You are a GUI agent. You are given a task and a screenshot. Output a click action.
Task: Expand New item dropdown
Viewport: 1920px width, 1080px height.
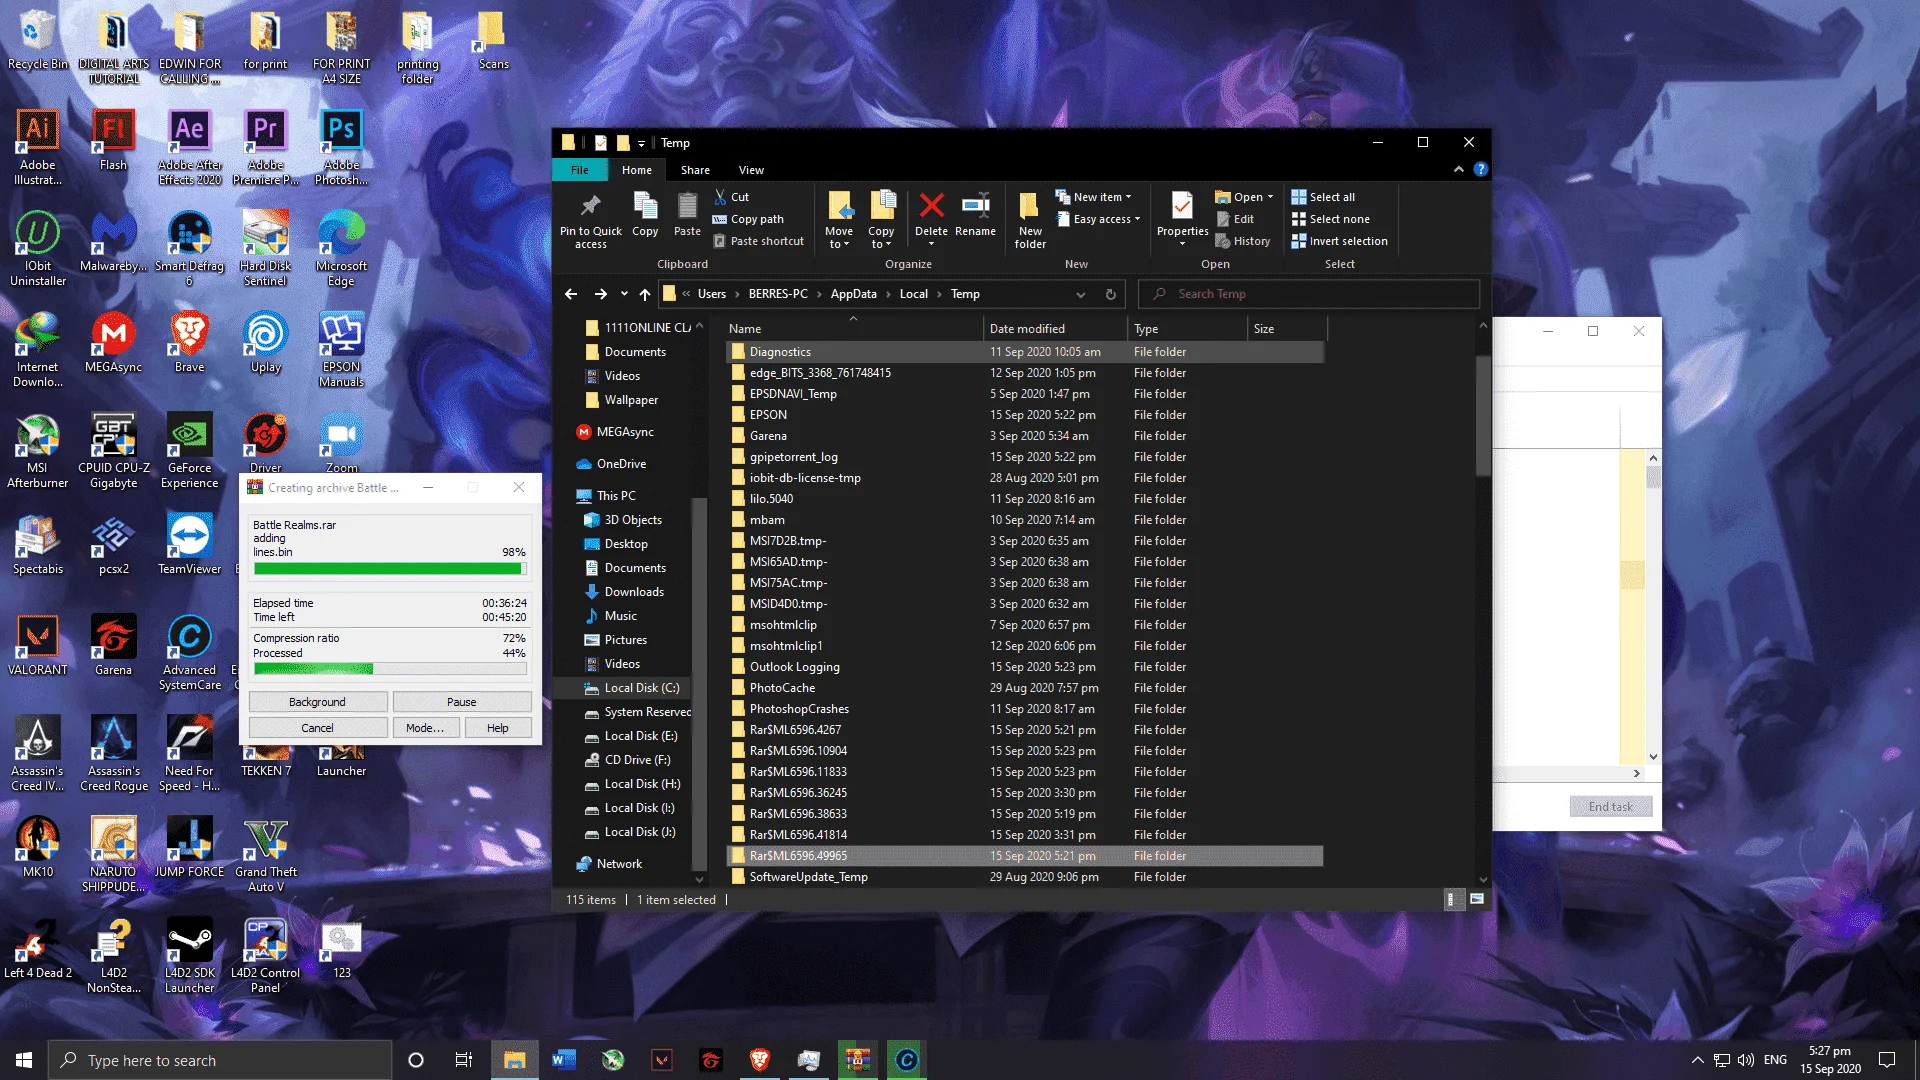[x=1093, y=197]
